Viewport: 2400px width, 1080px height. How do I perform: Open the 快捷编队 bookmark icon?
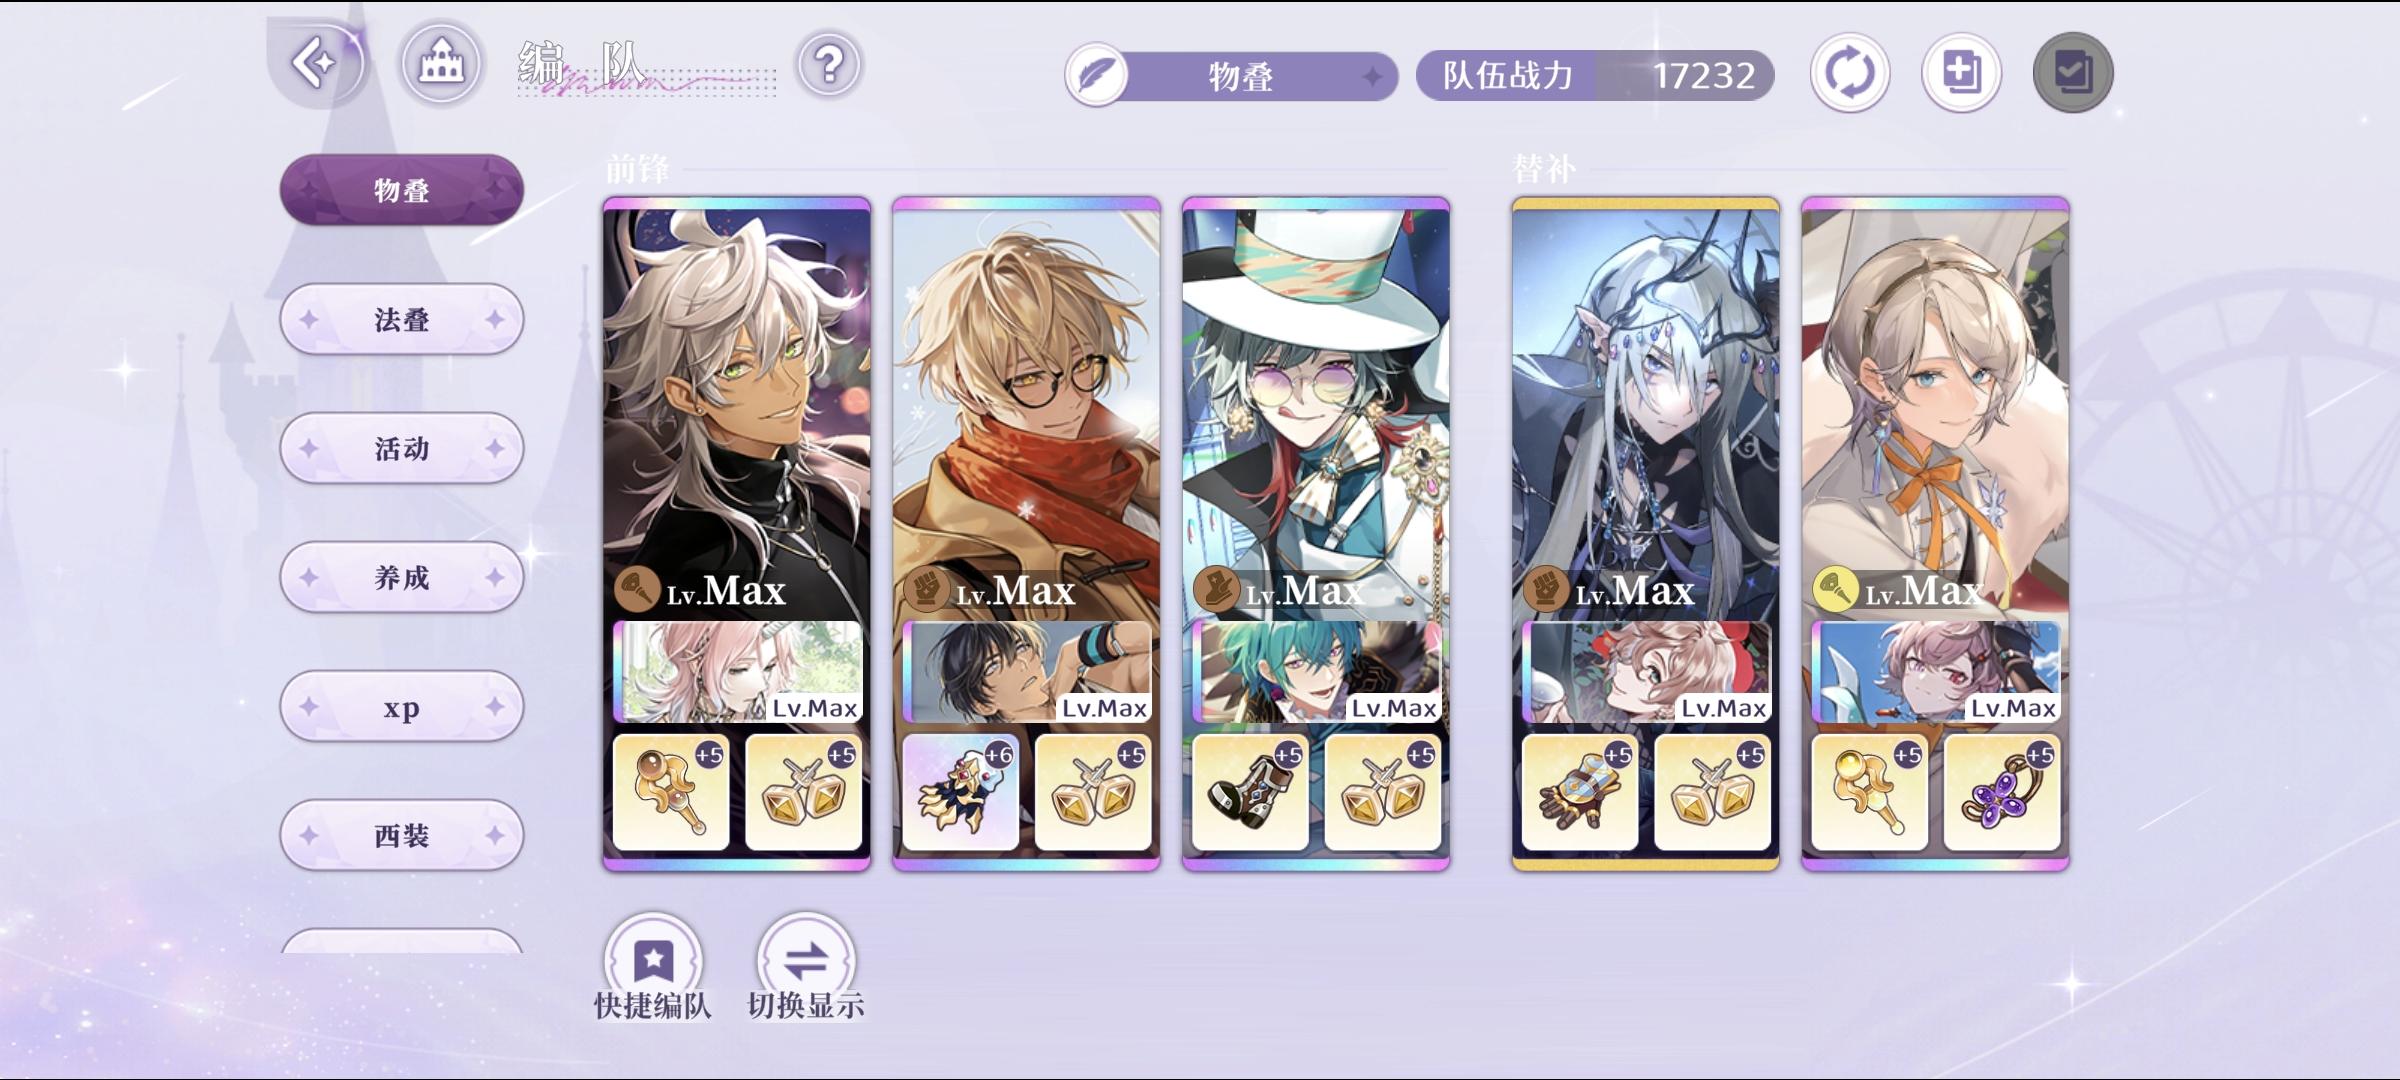(653, 959)
